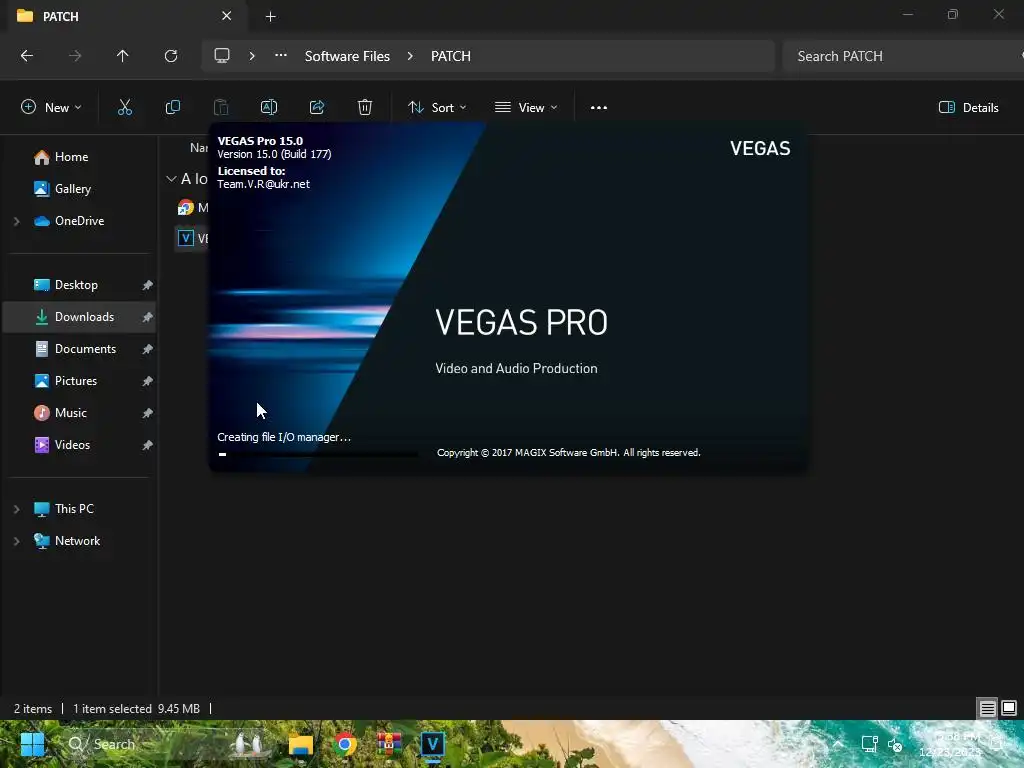
Task: Toggle the Details pane
Action: (x=968, y=108)
